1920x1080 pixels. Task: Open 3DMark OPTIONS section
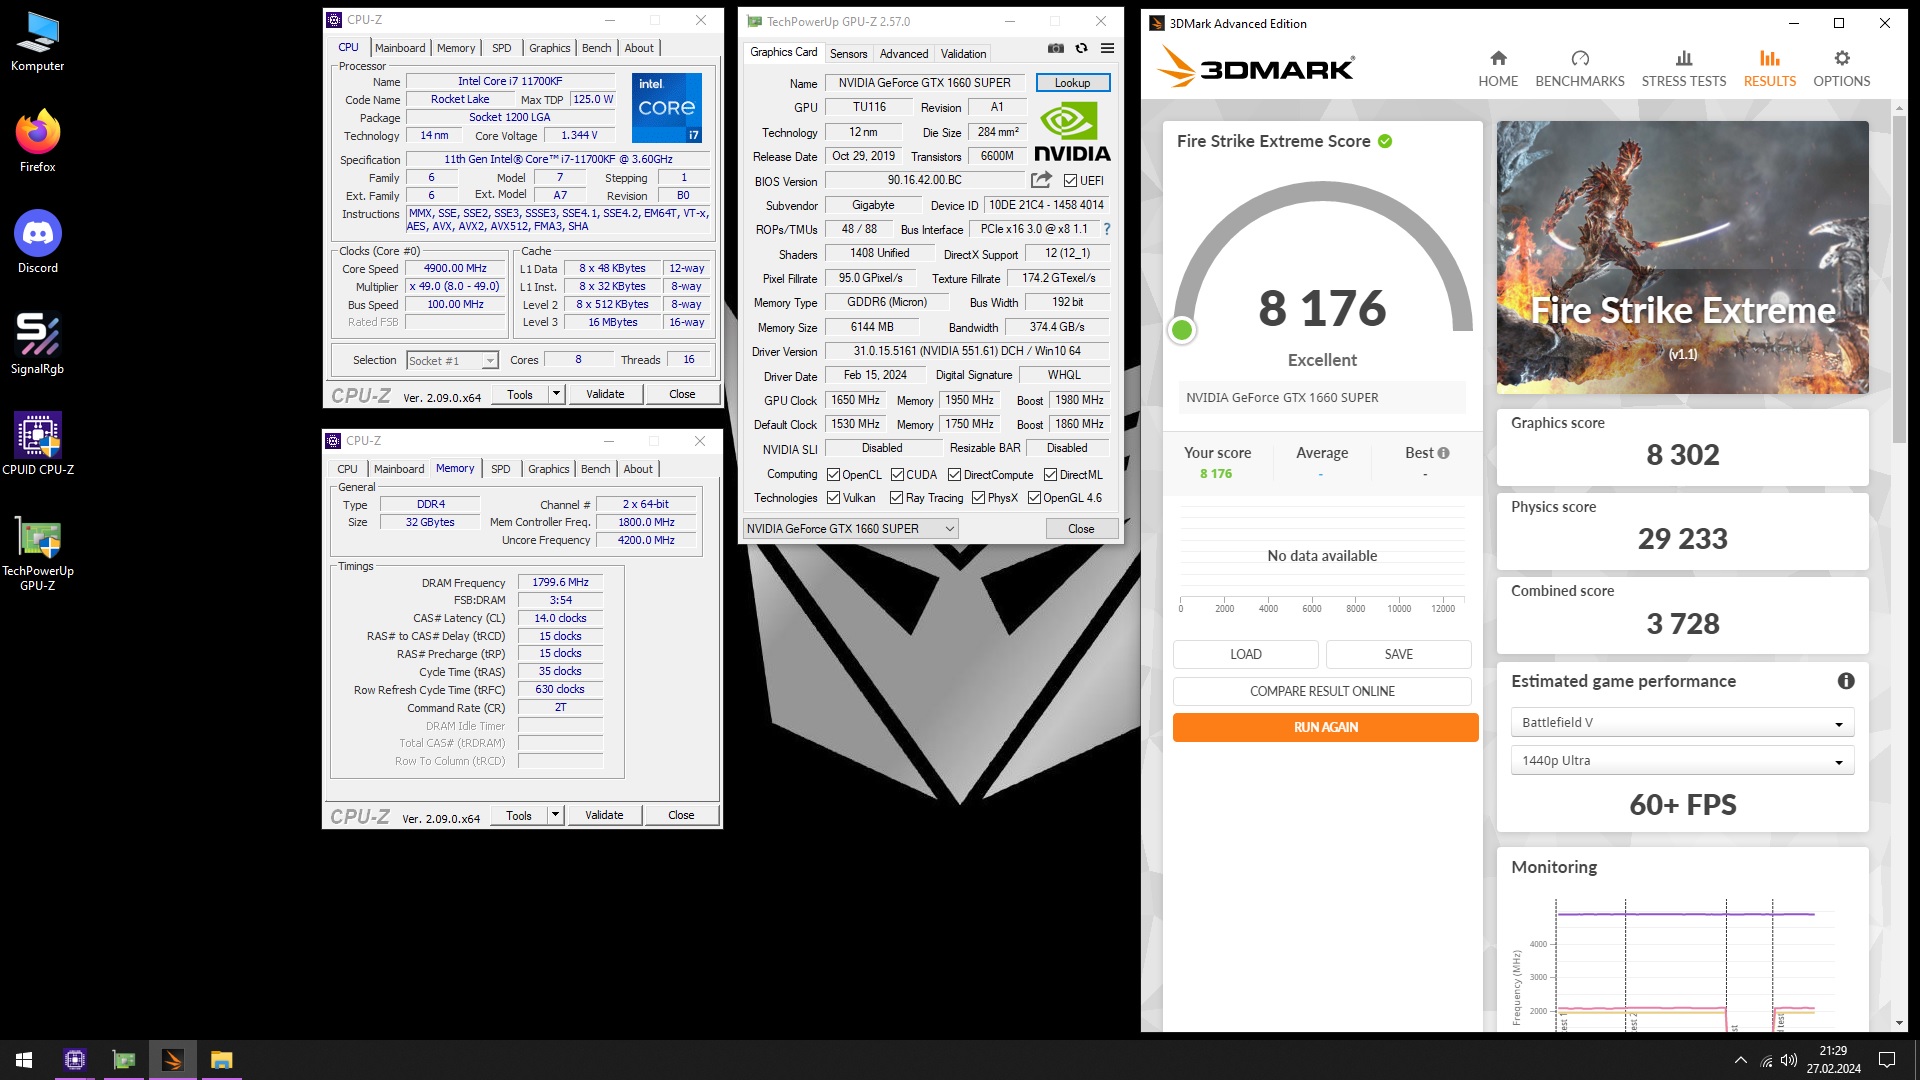1841,69
